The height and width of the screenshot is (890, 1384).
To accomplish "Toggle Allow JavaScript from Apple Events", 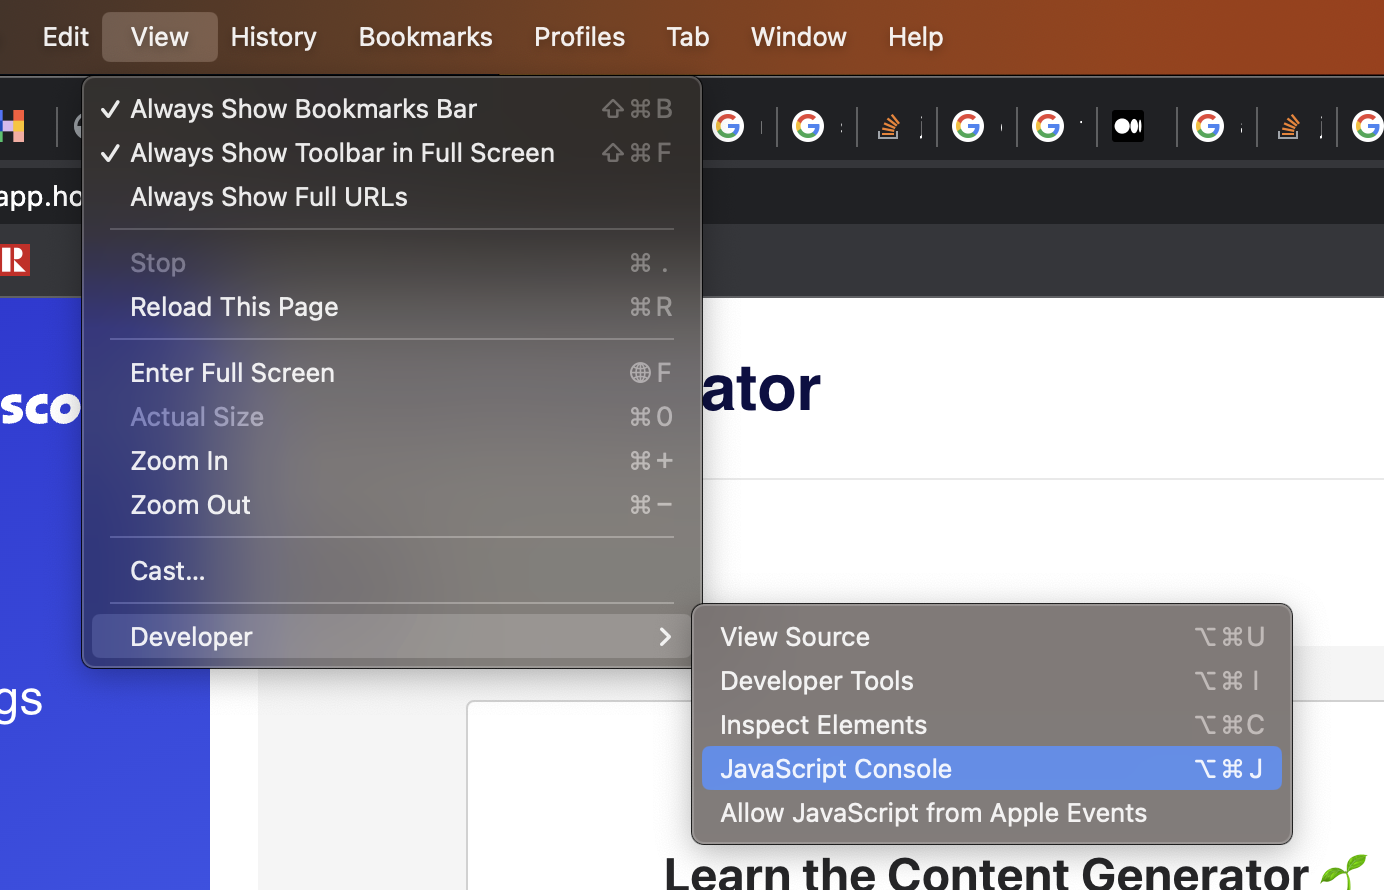I will (992, 812).
